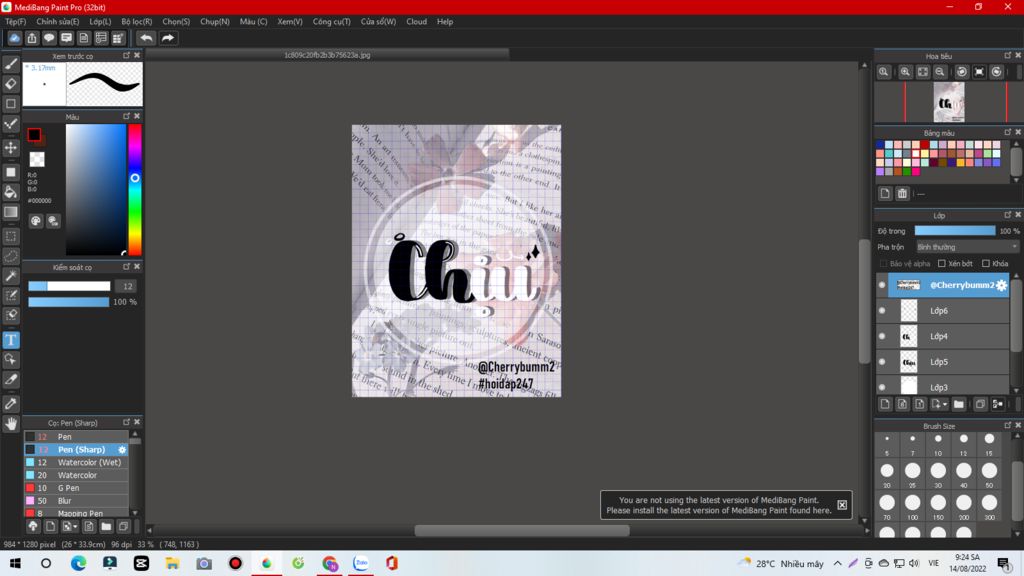The width and height of the screenshot is (1024, 576).
Task: Select the black foreground color swatch
Action: [x=34, y=135]
